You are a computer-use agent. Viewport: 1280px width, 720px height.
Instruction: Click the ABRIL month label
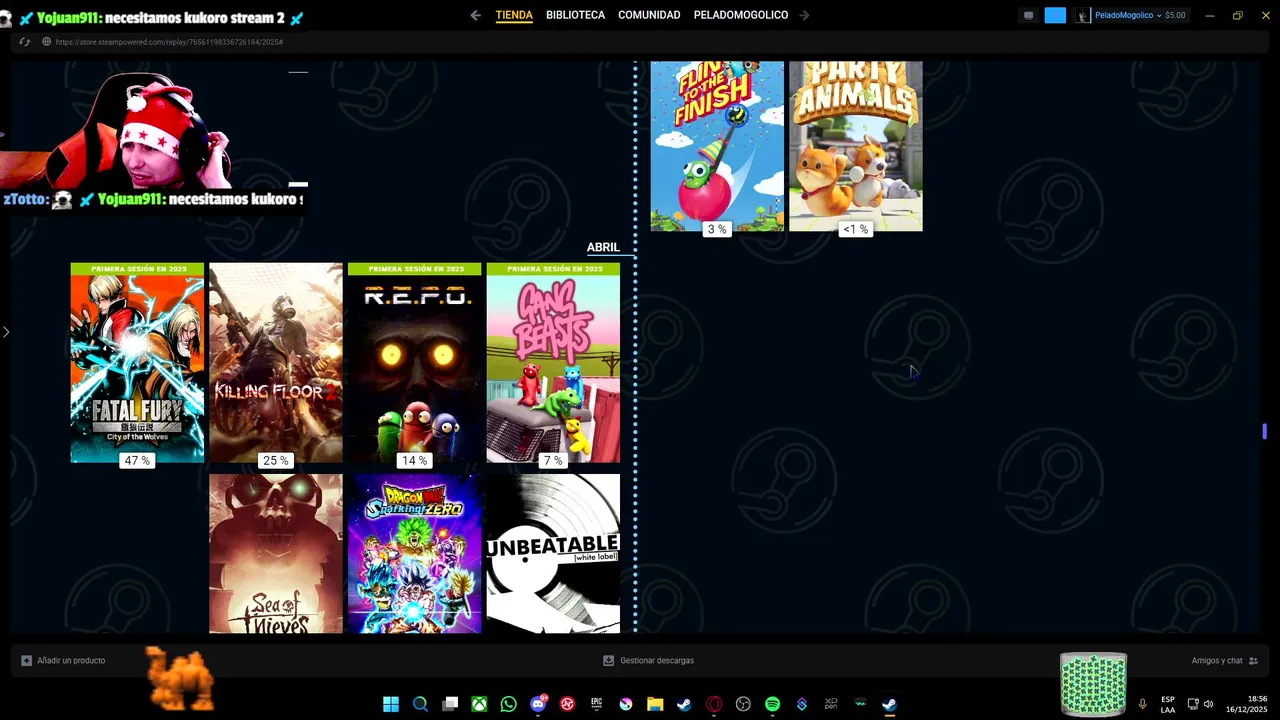[x=603, y=247]
